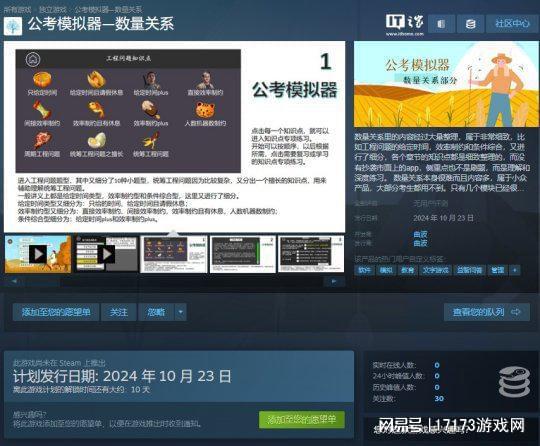Screen dimensions: 540x446
Task: Play the second video thumbnail
Action: click(x=106, y=254)
